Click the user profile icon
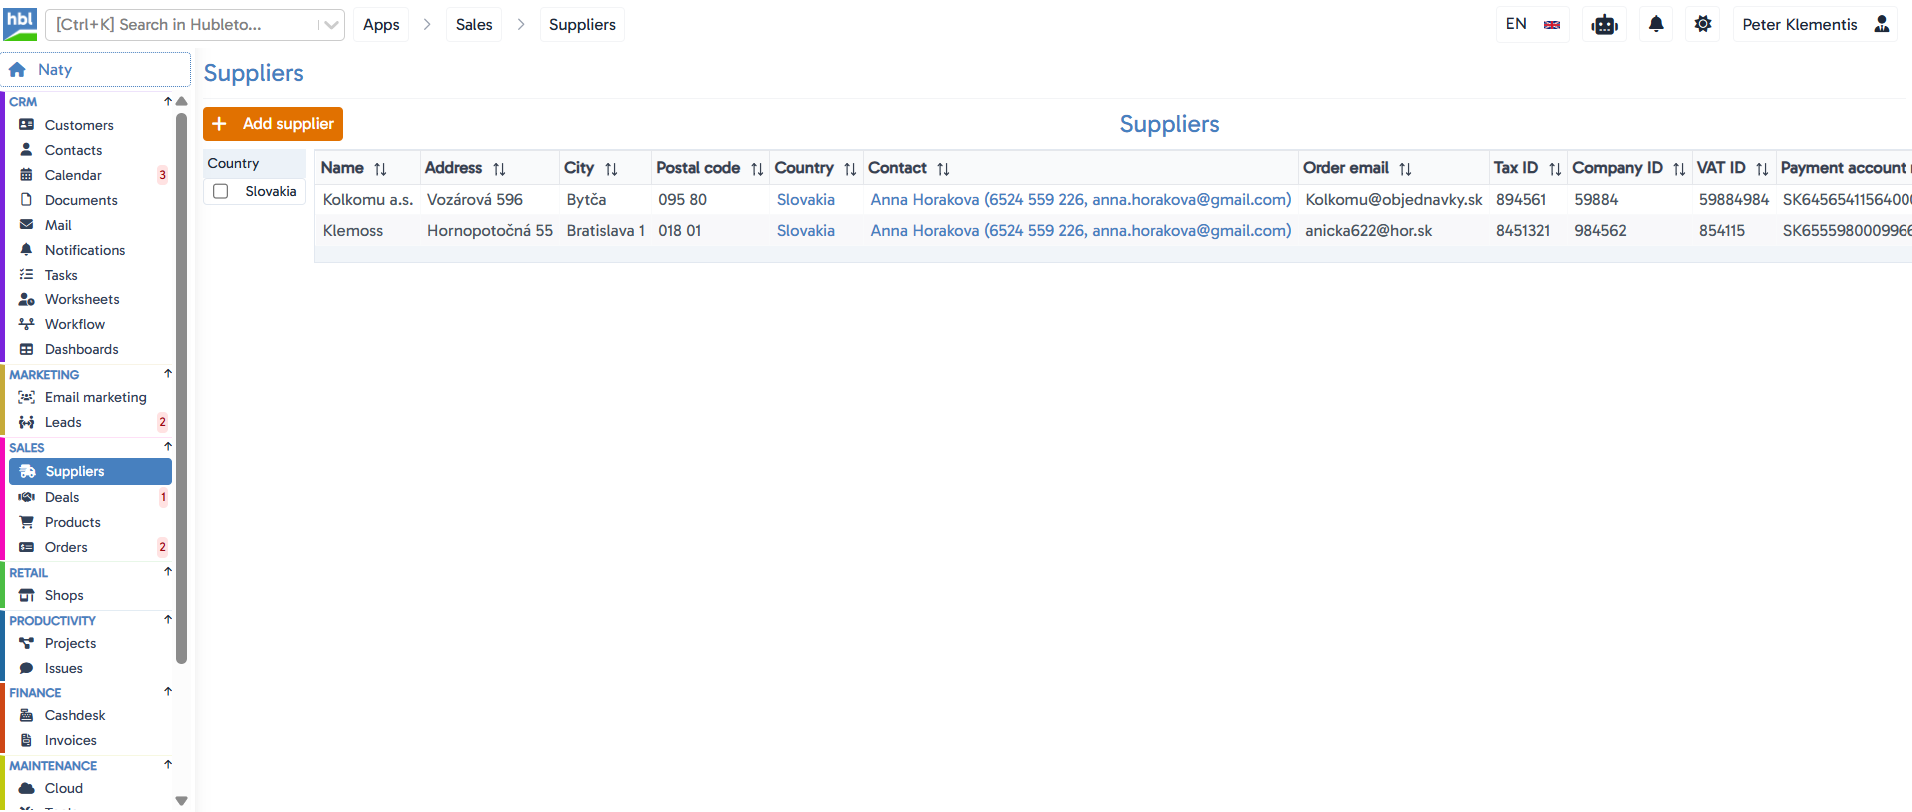This screenshot has height=812, width=1912. (x=1882, y=24)
